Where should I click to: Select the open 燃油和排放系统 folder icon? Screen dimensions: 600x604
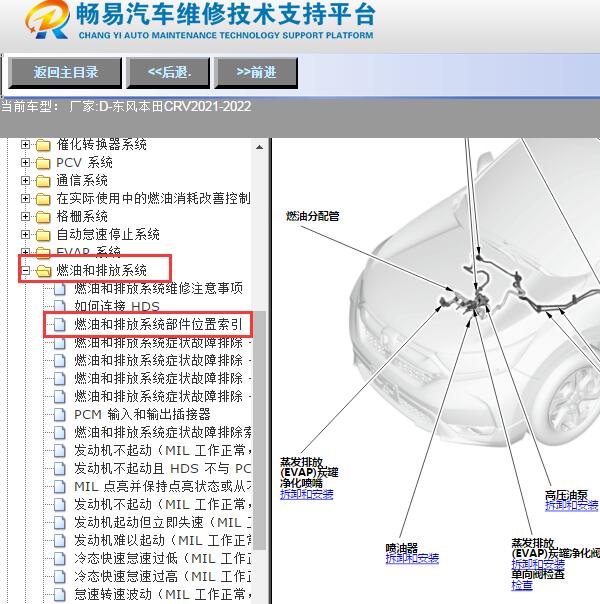tap(44, 271)
